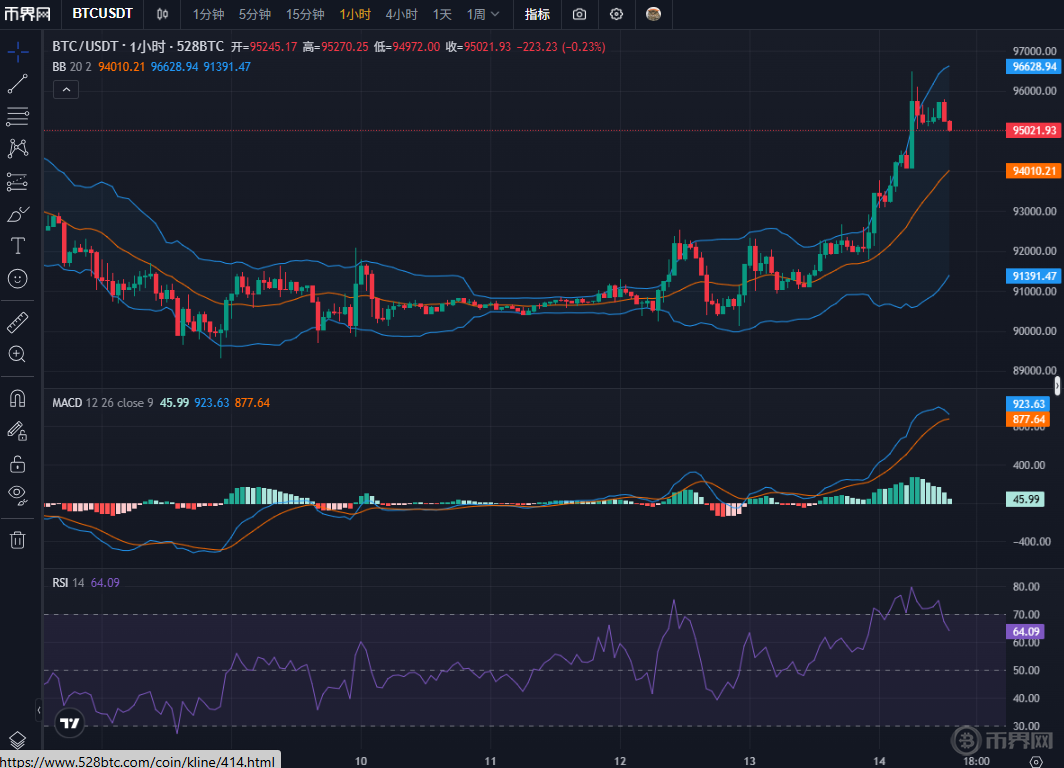Image resolution: width=1064 pixels, height=768 pixels.
Task: Activate the ruler measure tool
Action: pos(17,322)
